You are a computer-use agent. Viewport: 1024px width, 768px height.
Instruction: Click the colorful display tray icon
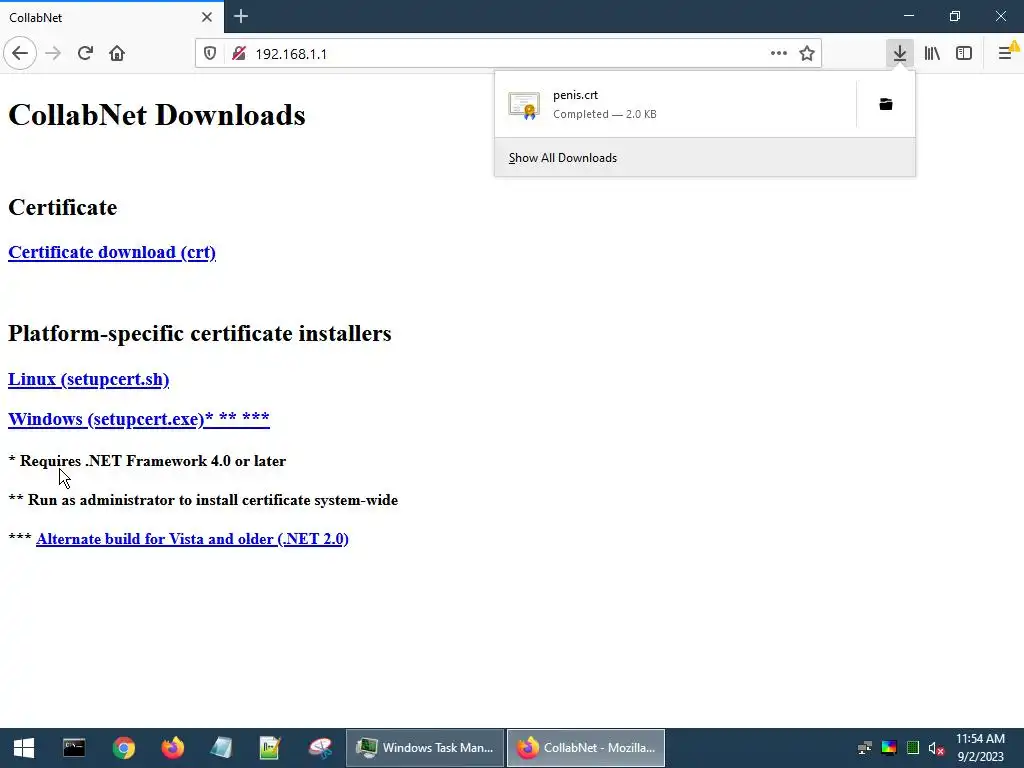click(889, 748)
